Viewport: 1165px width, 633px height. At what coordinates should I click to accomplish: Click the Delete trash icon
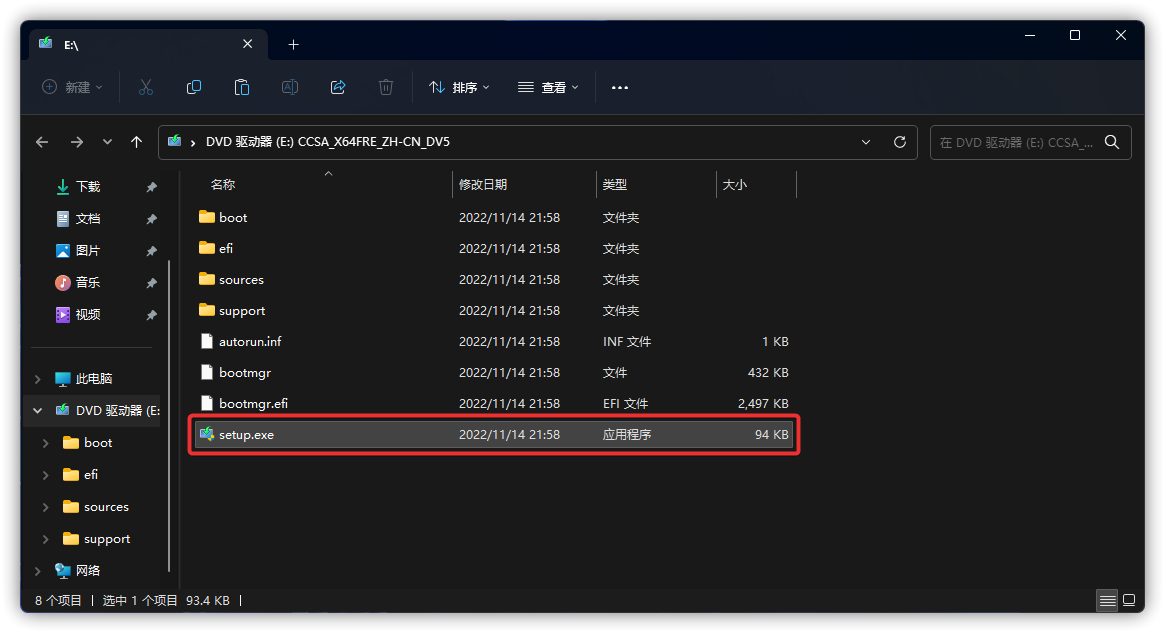coord(386,87)
